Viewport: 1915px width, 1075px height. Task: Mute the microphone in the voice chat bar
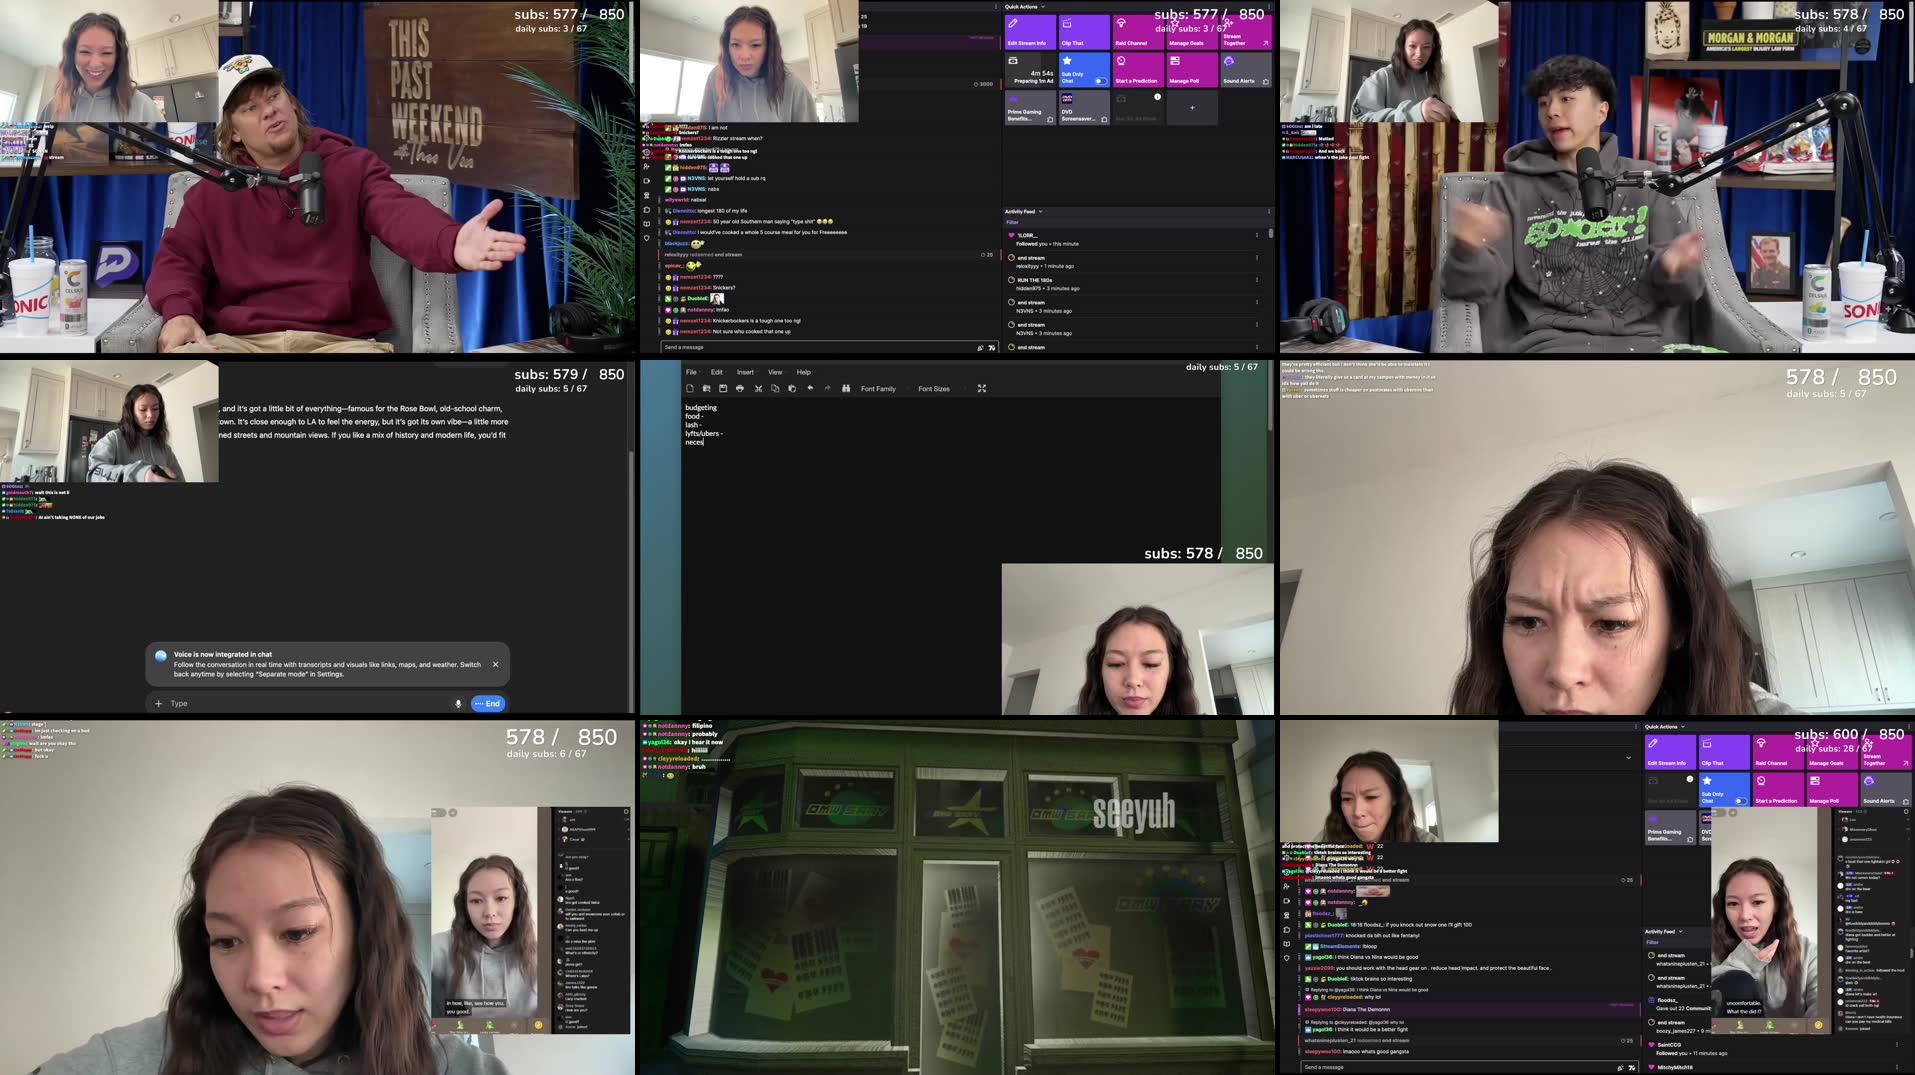[x=459, y=703]
